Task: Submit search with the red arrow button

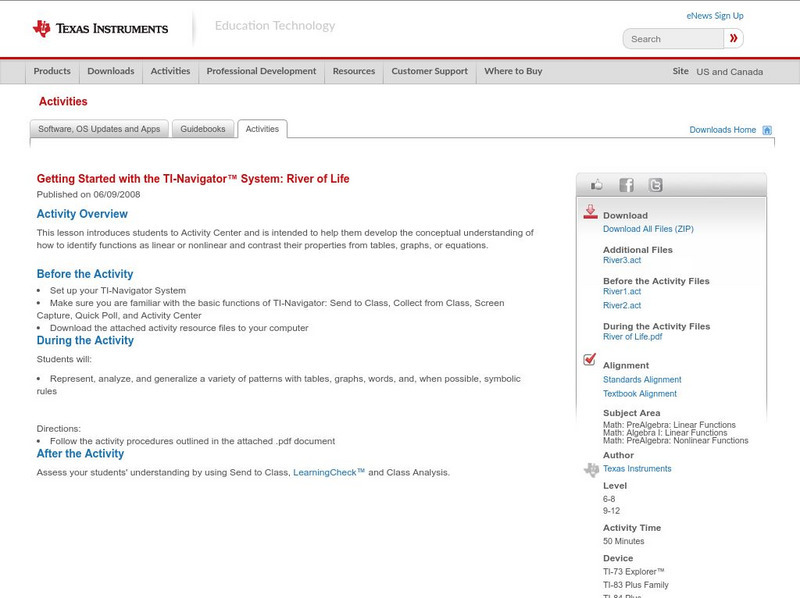Action: [x=733, y=38]
